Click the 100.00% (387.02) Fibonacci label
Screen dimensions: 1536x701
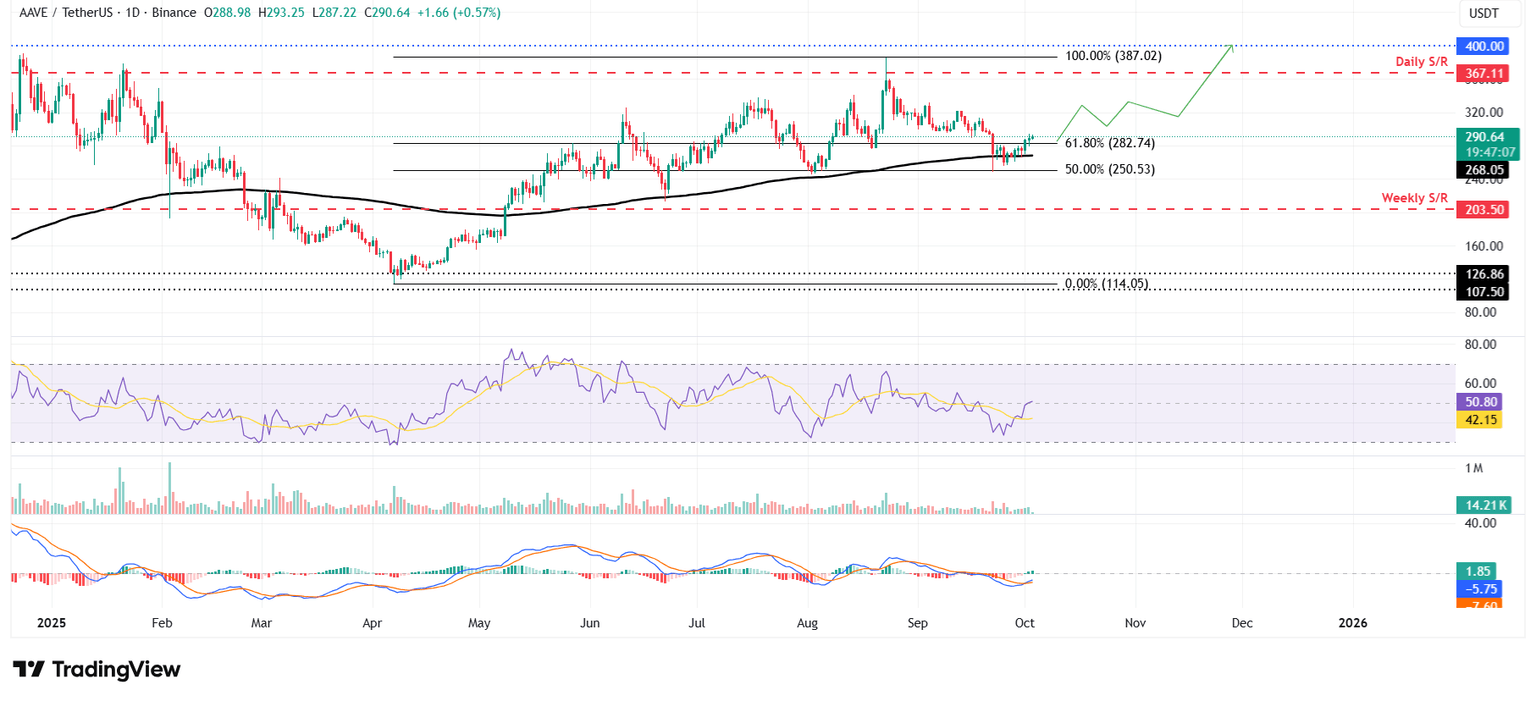[1113, 57]
